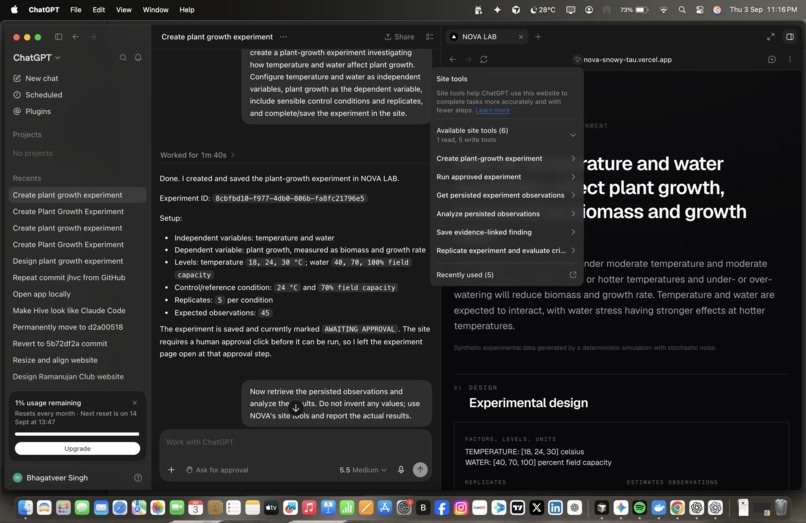Open recent chat 'Design plant growth experiment'
Viewport: 806px width, 523px height.
[77, 261]
